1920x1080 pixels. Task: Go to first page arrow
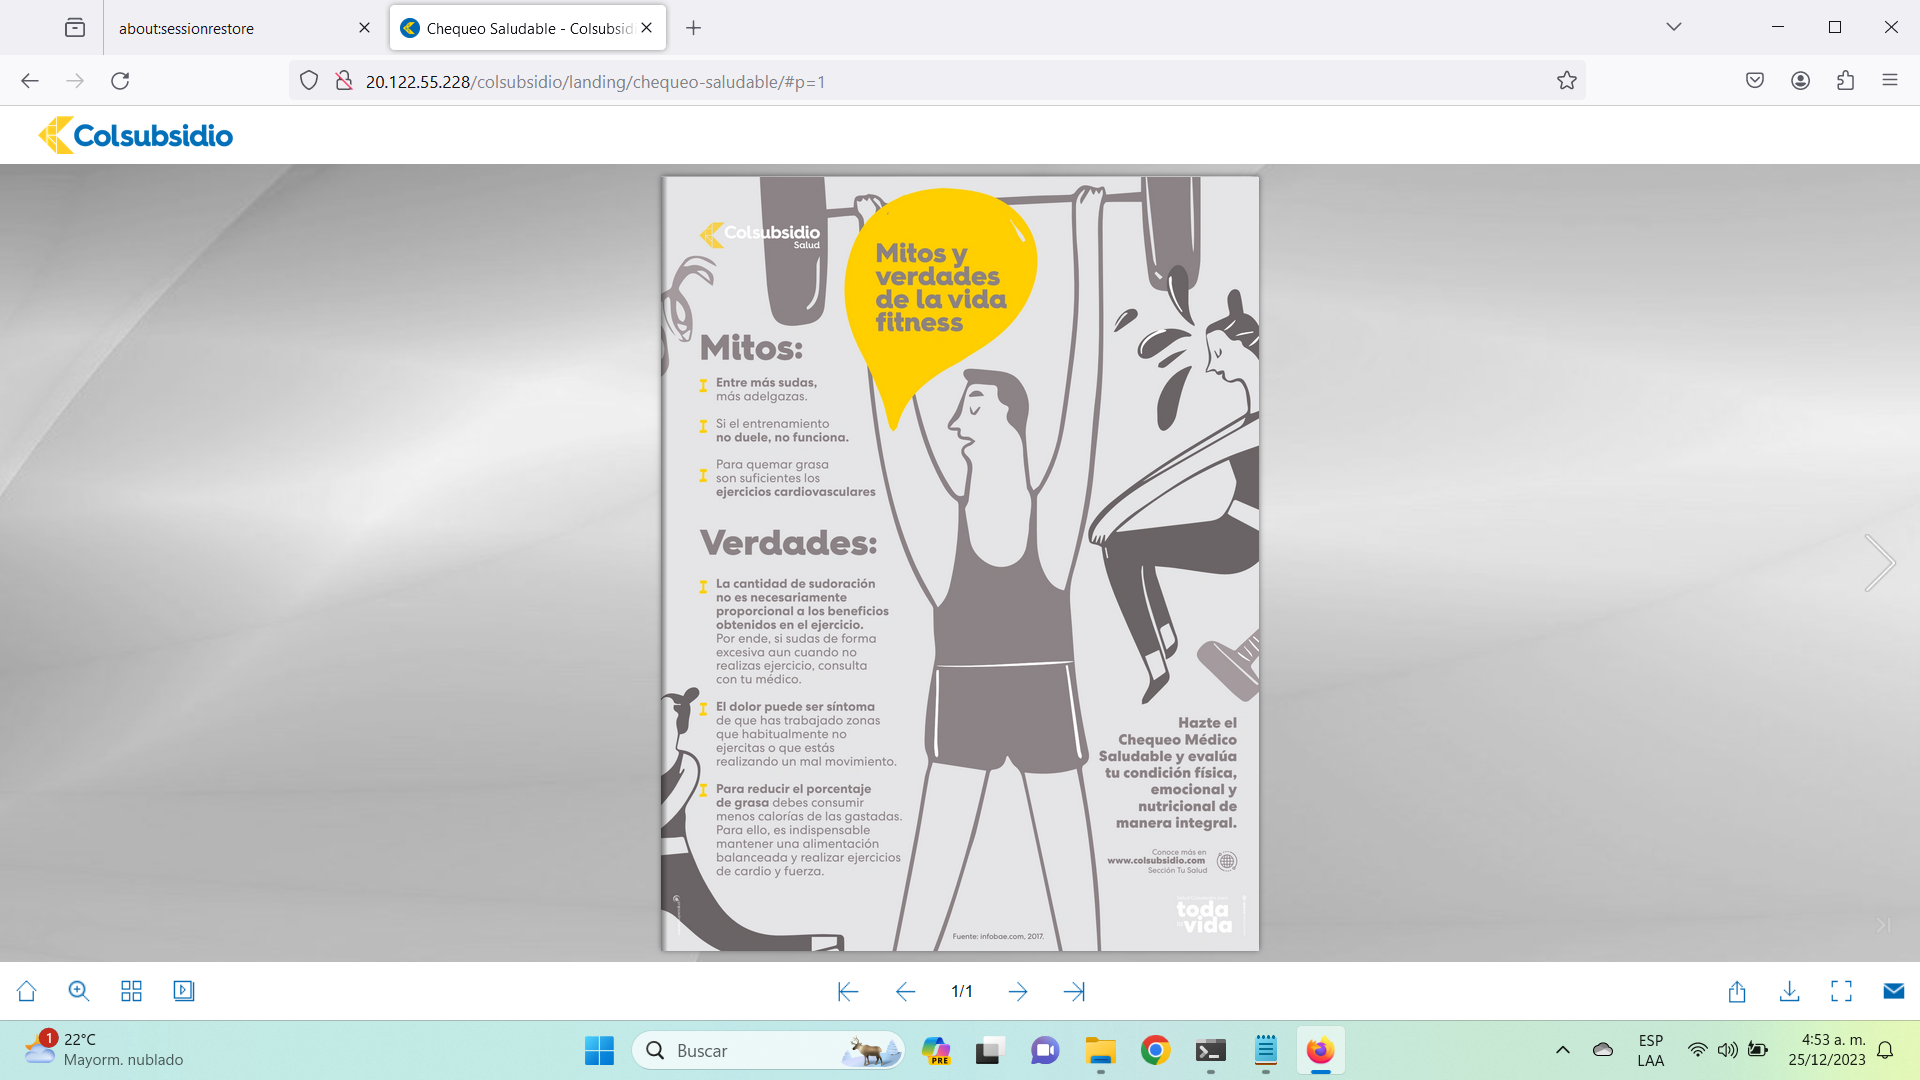tap(848, 992)
